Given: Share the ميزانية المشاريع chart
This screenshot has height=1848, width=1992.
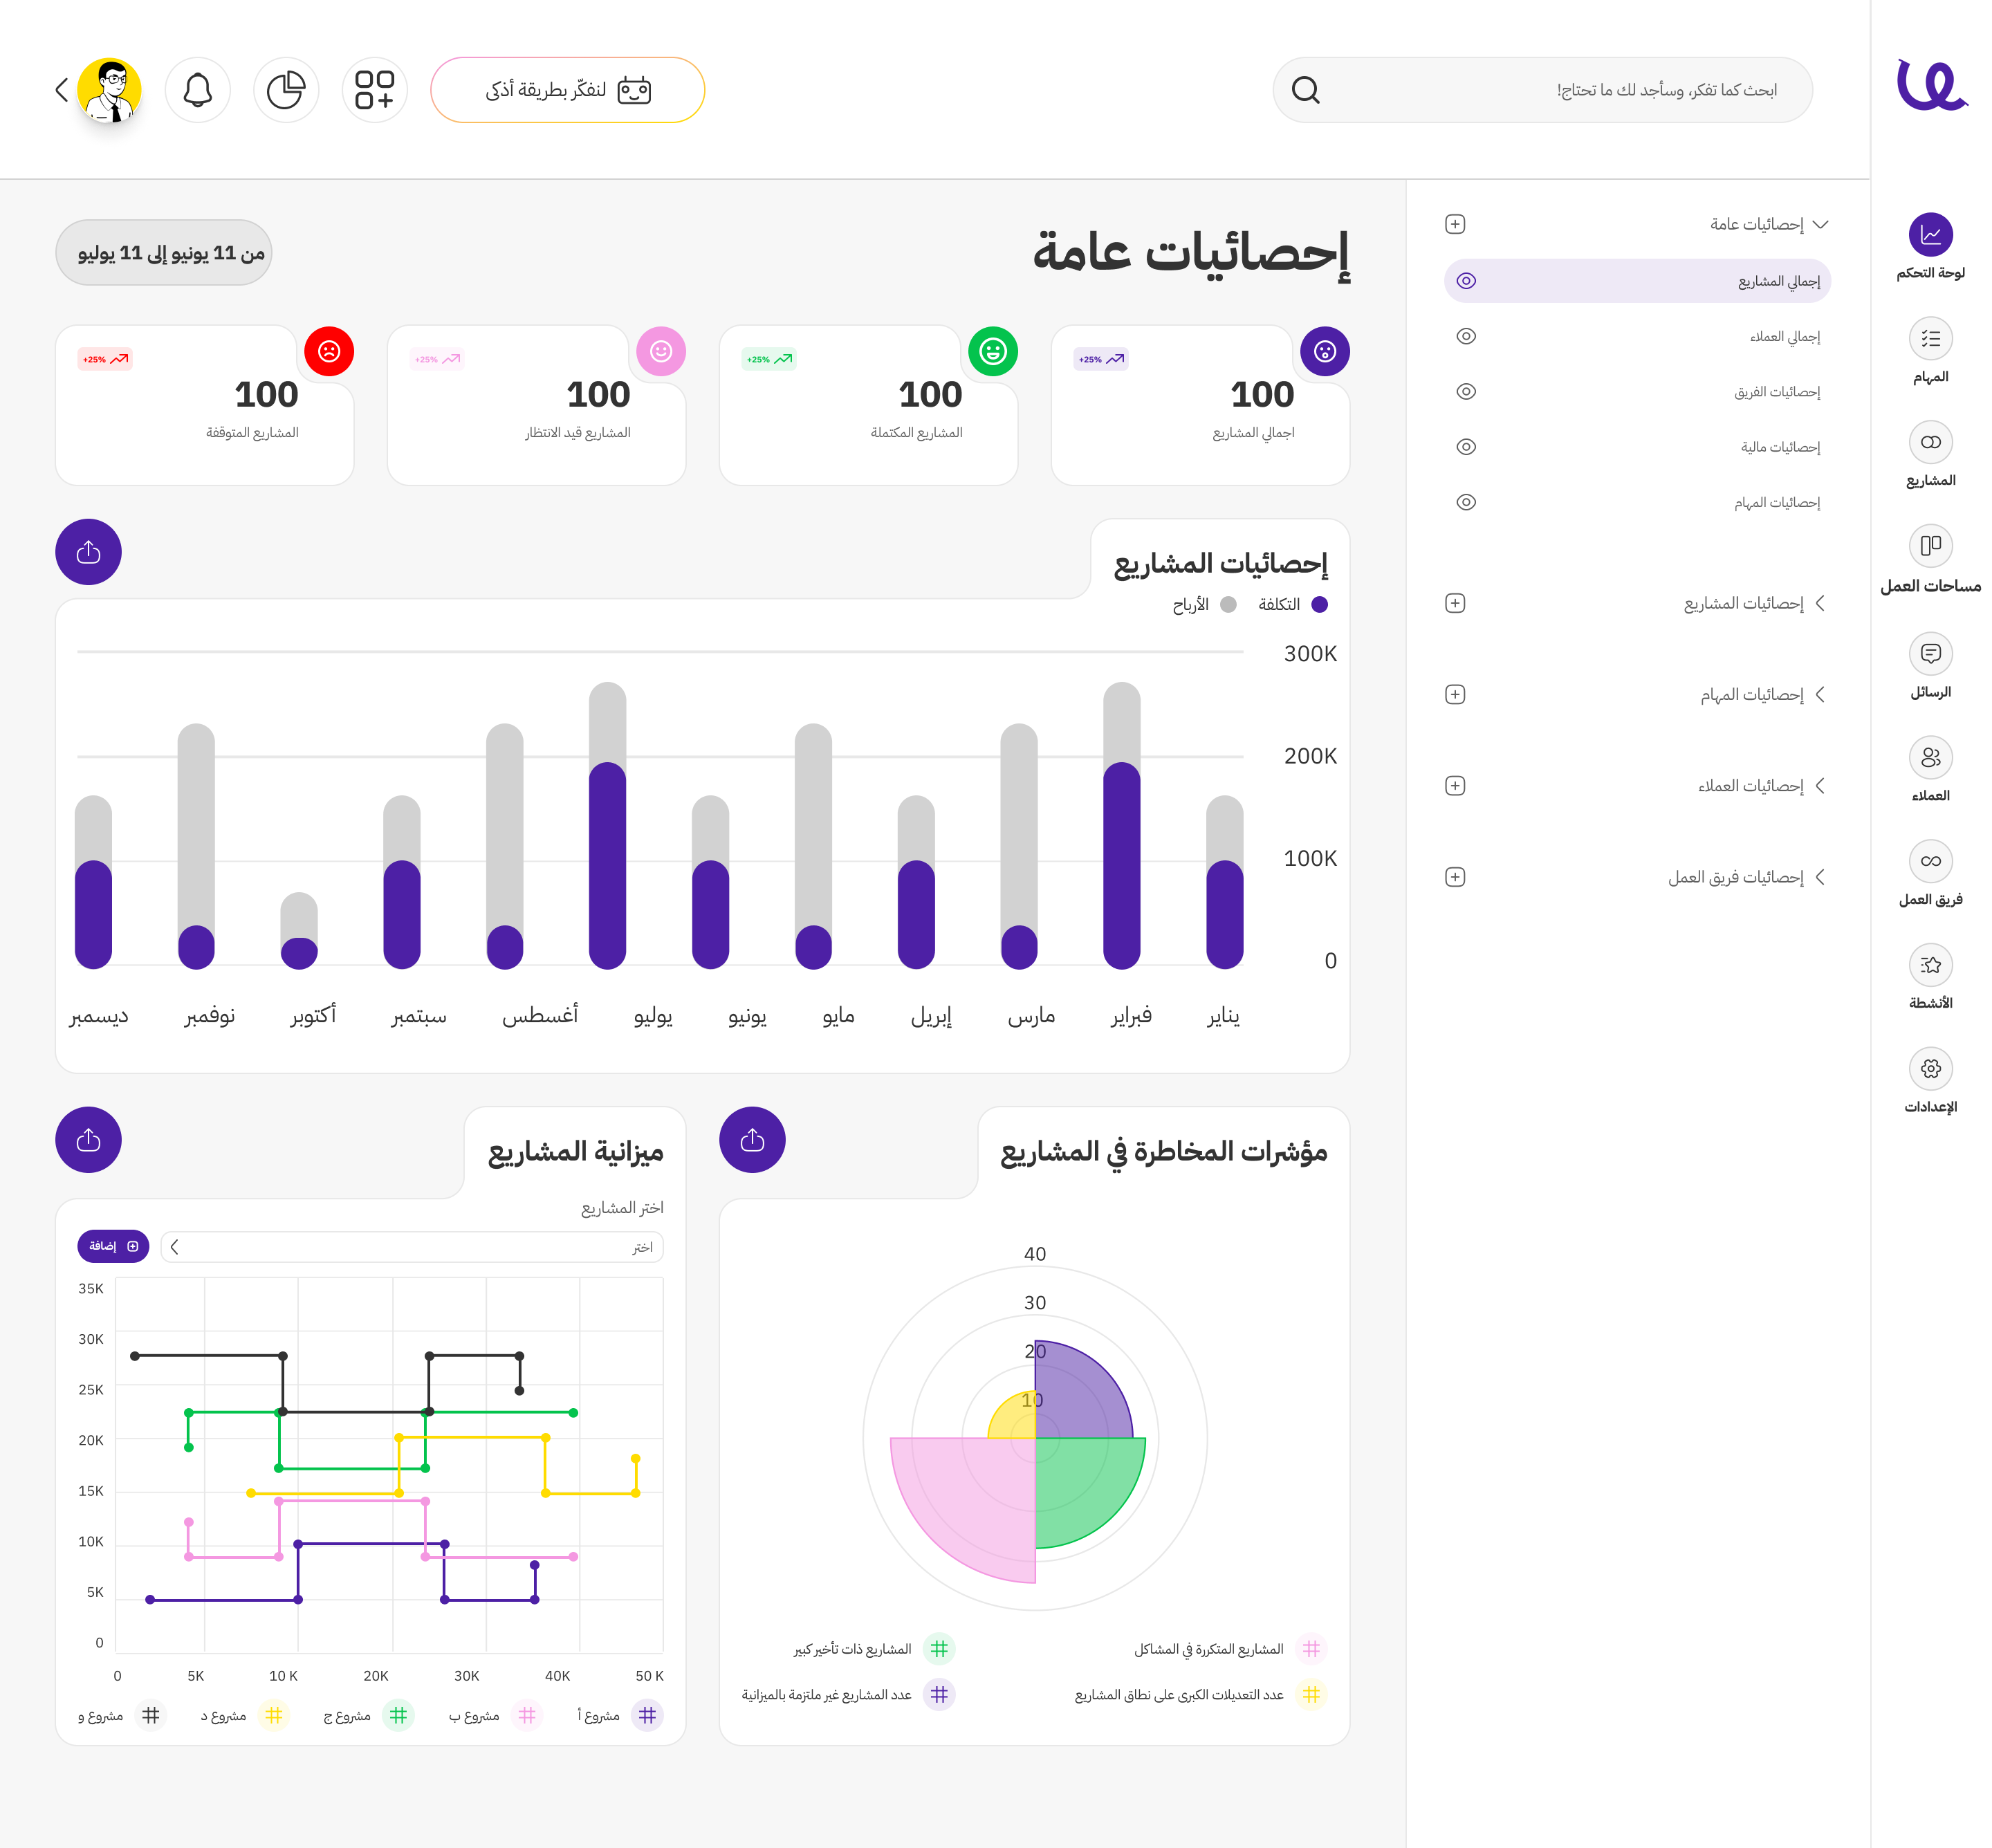Looking at the screenshot, I should [x=88, y=1140].
